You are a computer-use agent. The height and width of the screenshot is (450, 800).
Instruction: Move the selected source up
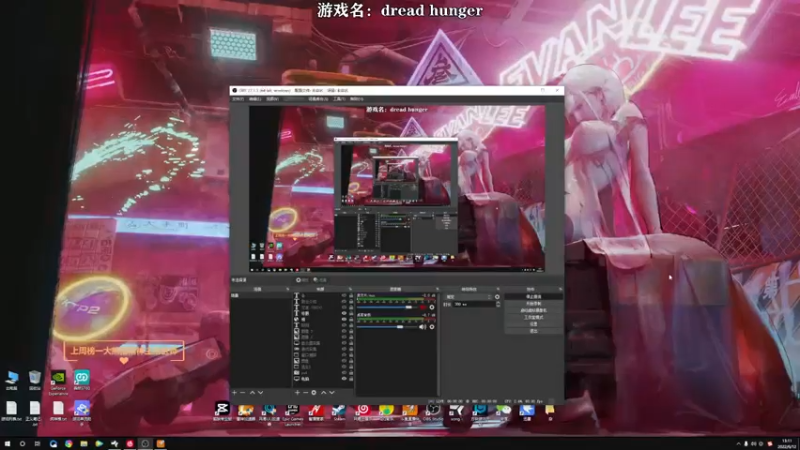coord(323,392)
